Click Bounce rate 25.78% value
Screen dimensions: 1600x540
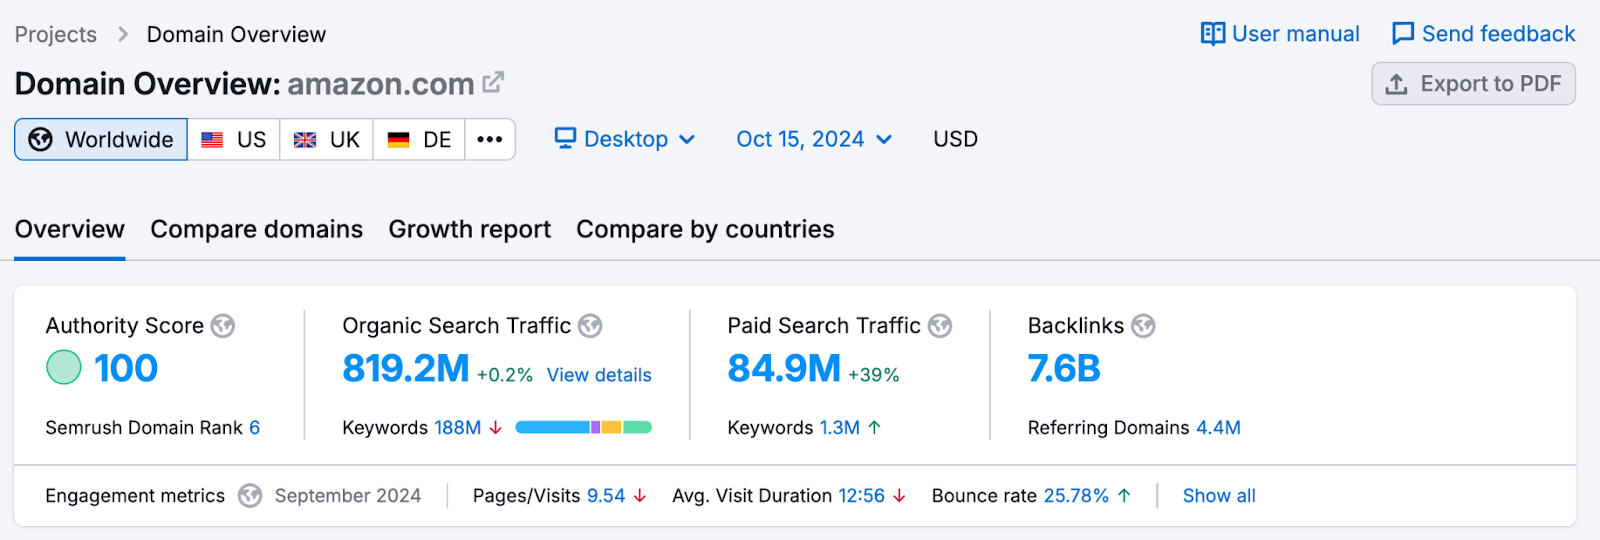[x=1076, y=496]
